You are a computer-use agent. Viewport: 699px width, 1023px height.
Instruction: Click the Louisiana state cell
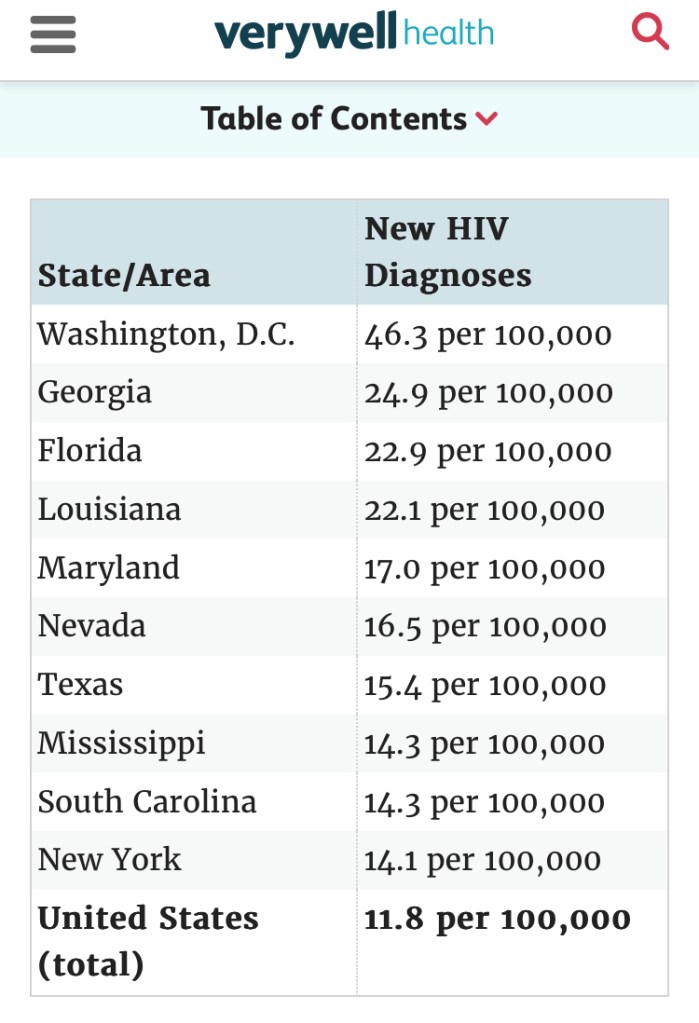[x=110, y=509]
